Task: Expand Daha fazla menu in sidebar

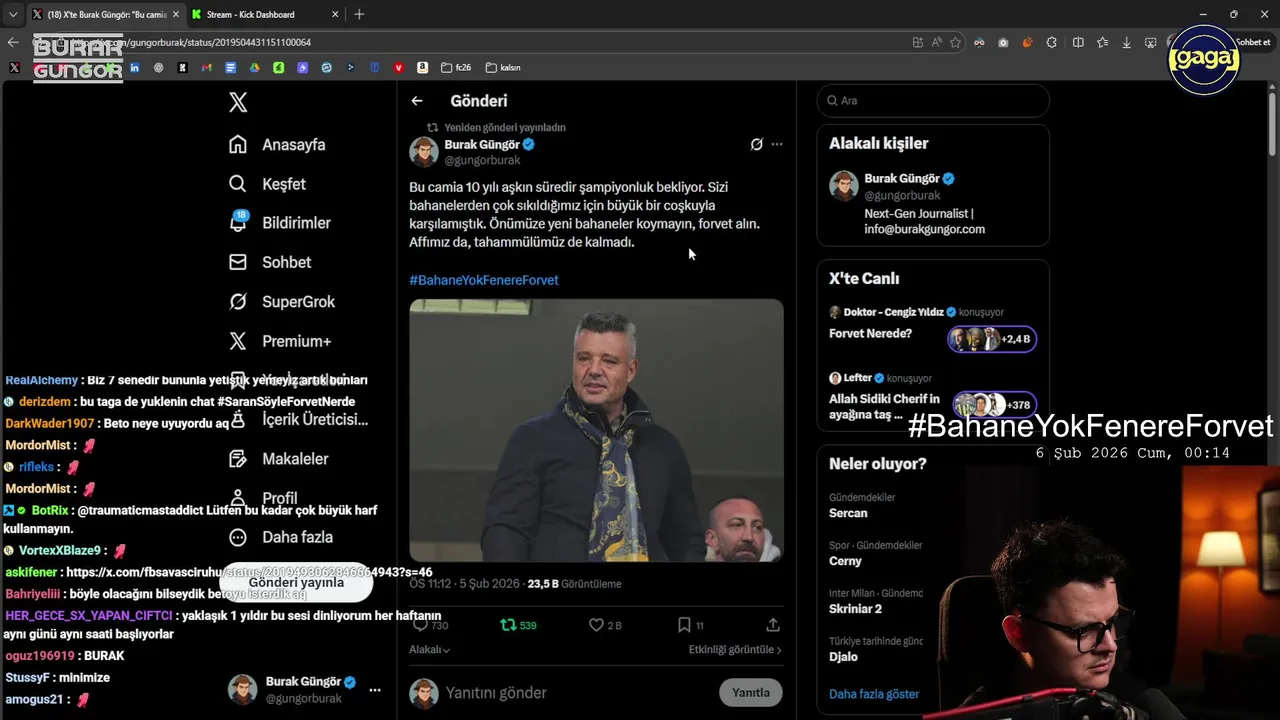Action: (281, 537)
